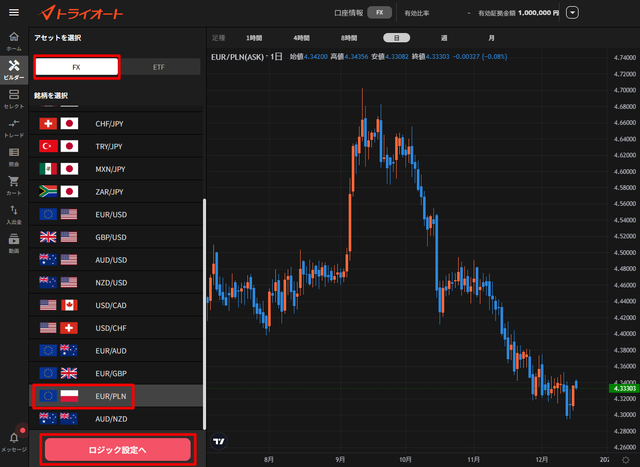This screenshot has width=640, height=467.
Task: Select the AUD/NZD pair
Action: (x=116, y=419)
